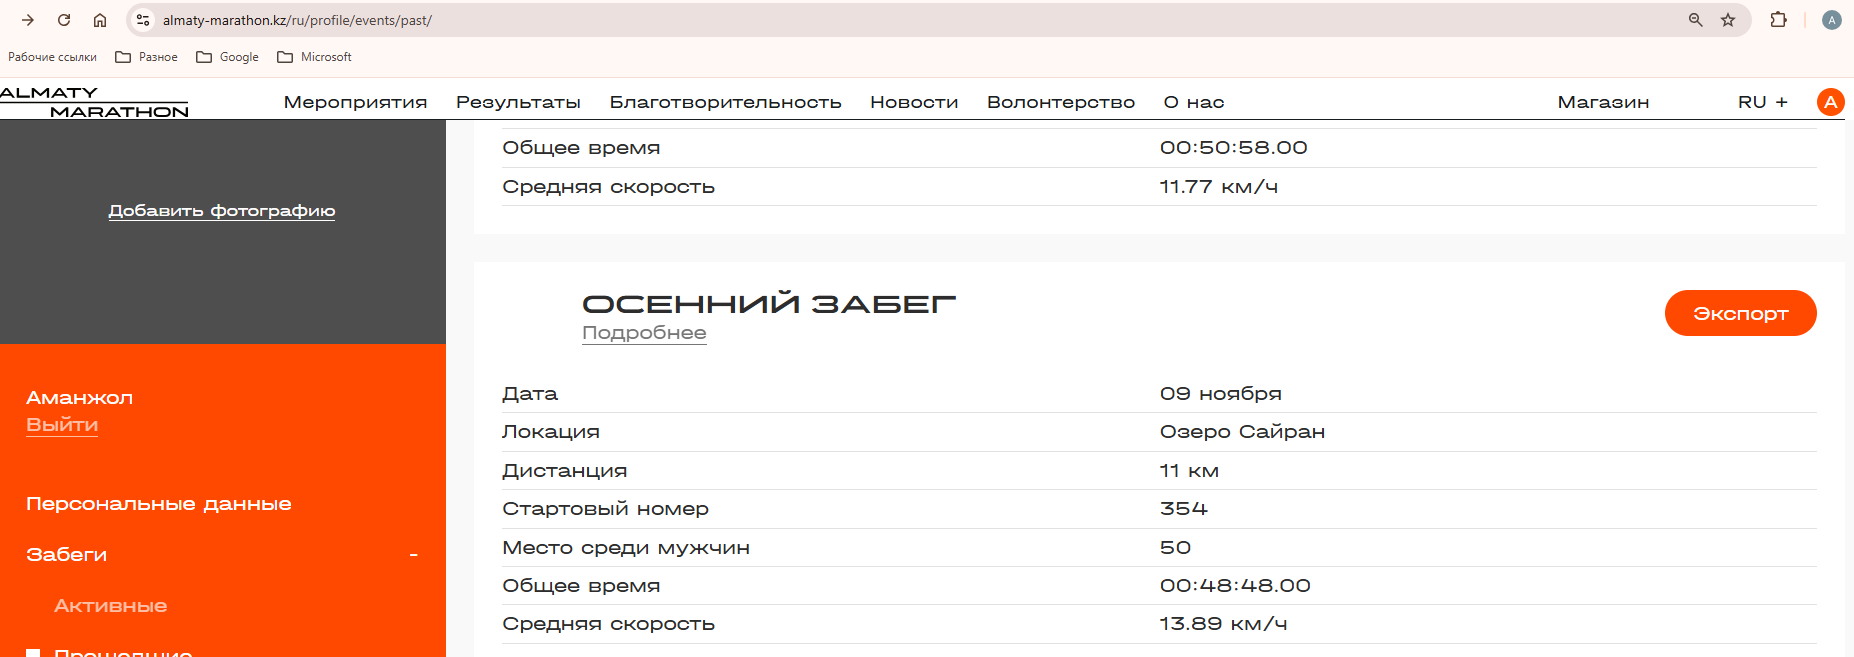Click Добавить фотографию link
The width and height of the screenshot is (1854, 657).
[222, 211]
